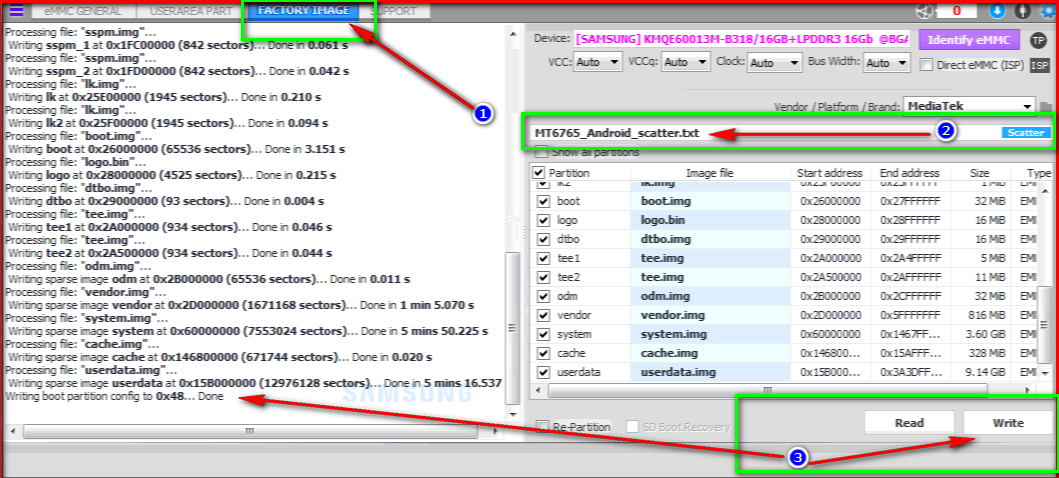Click the dark ISP square icon
Viewport: 1059px width, 478px height.
pyautogui.click(x=1040, y=65)
